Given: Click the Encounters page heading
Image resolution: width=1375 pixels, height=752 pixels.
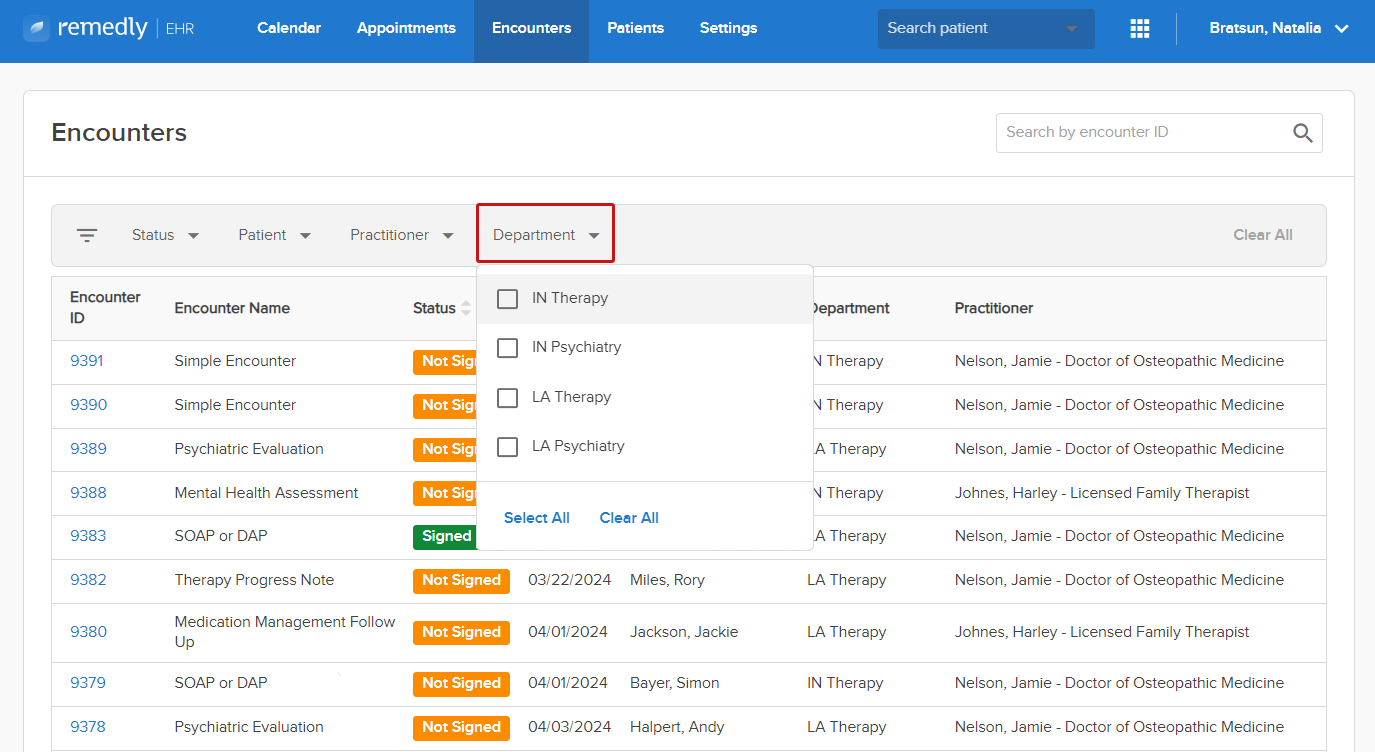Looking at the screenshot, I should [x=119, y=133].
